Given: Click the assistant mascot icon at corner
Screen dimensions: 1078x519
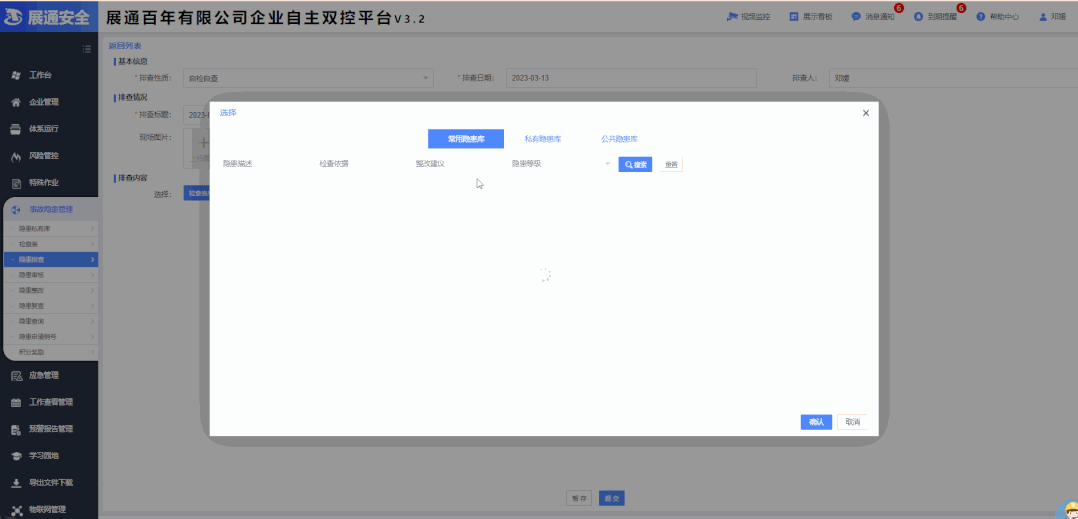Looking at the screenshot, I should point(1069,509).
